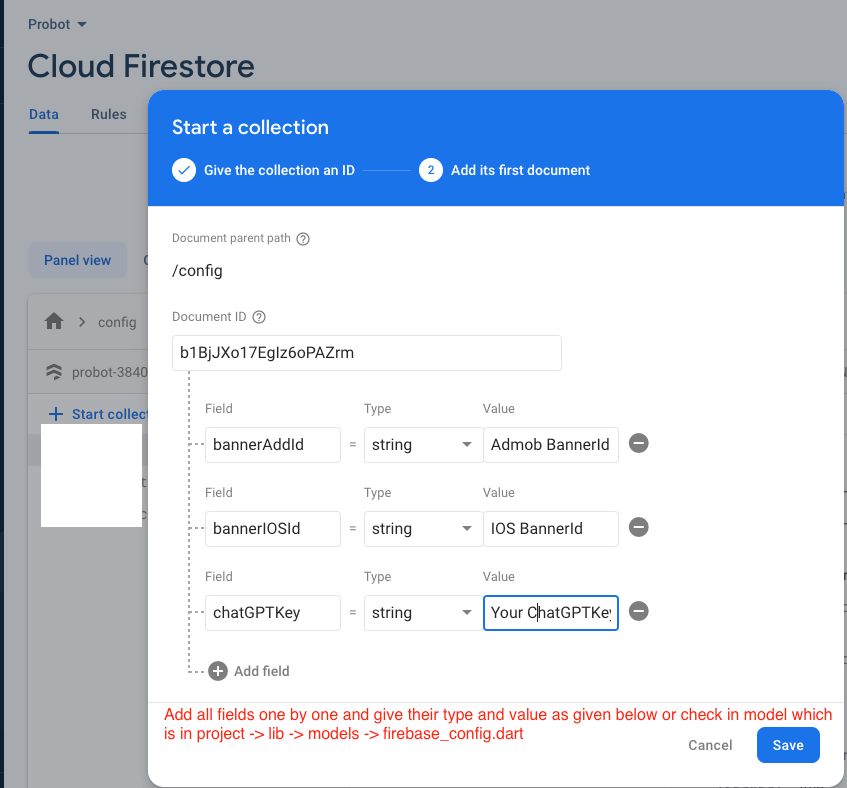This screenshot has width=847, height=788.
Task: Cancel the Start a collection dialog
Action: tap(710, 745)
